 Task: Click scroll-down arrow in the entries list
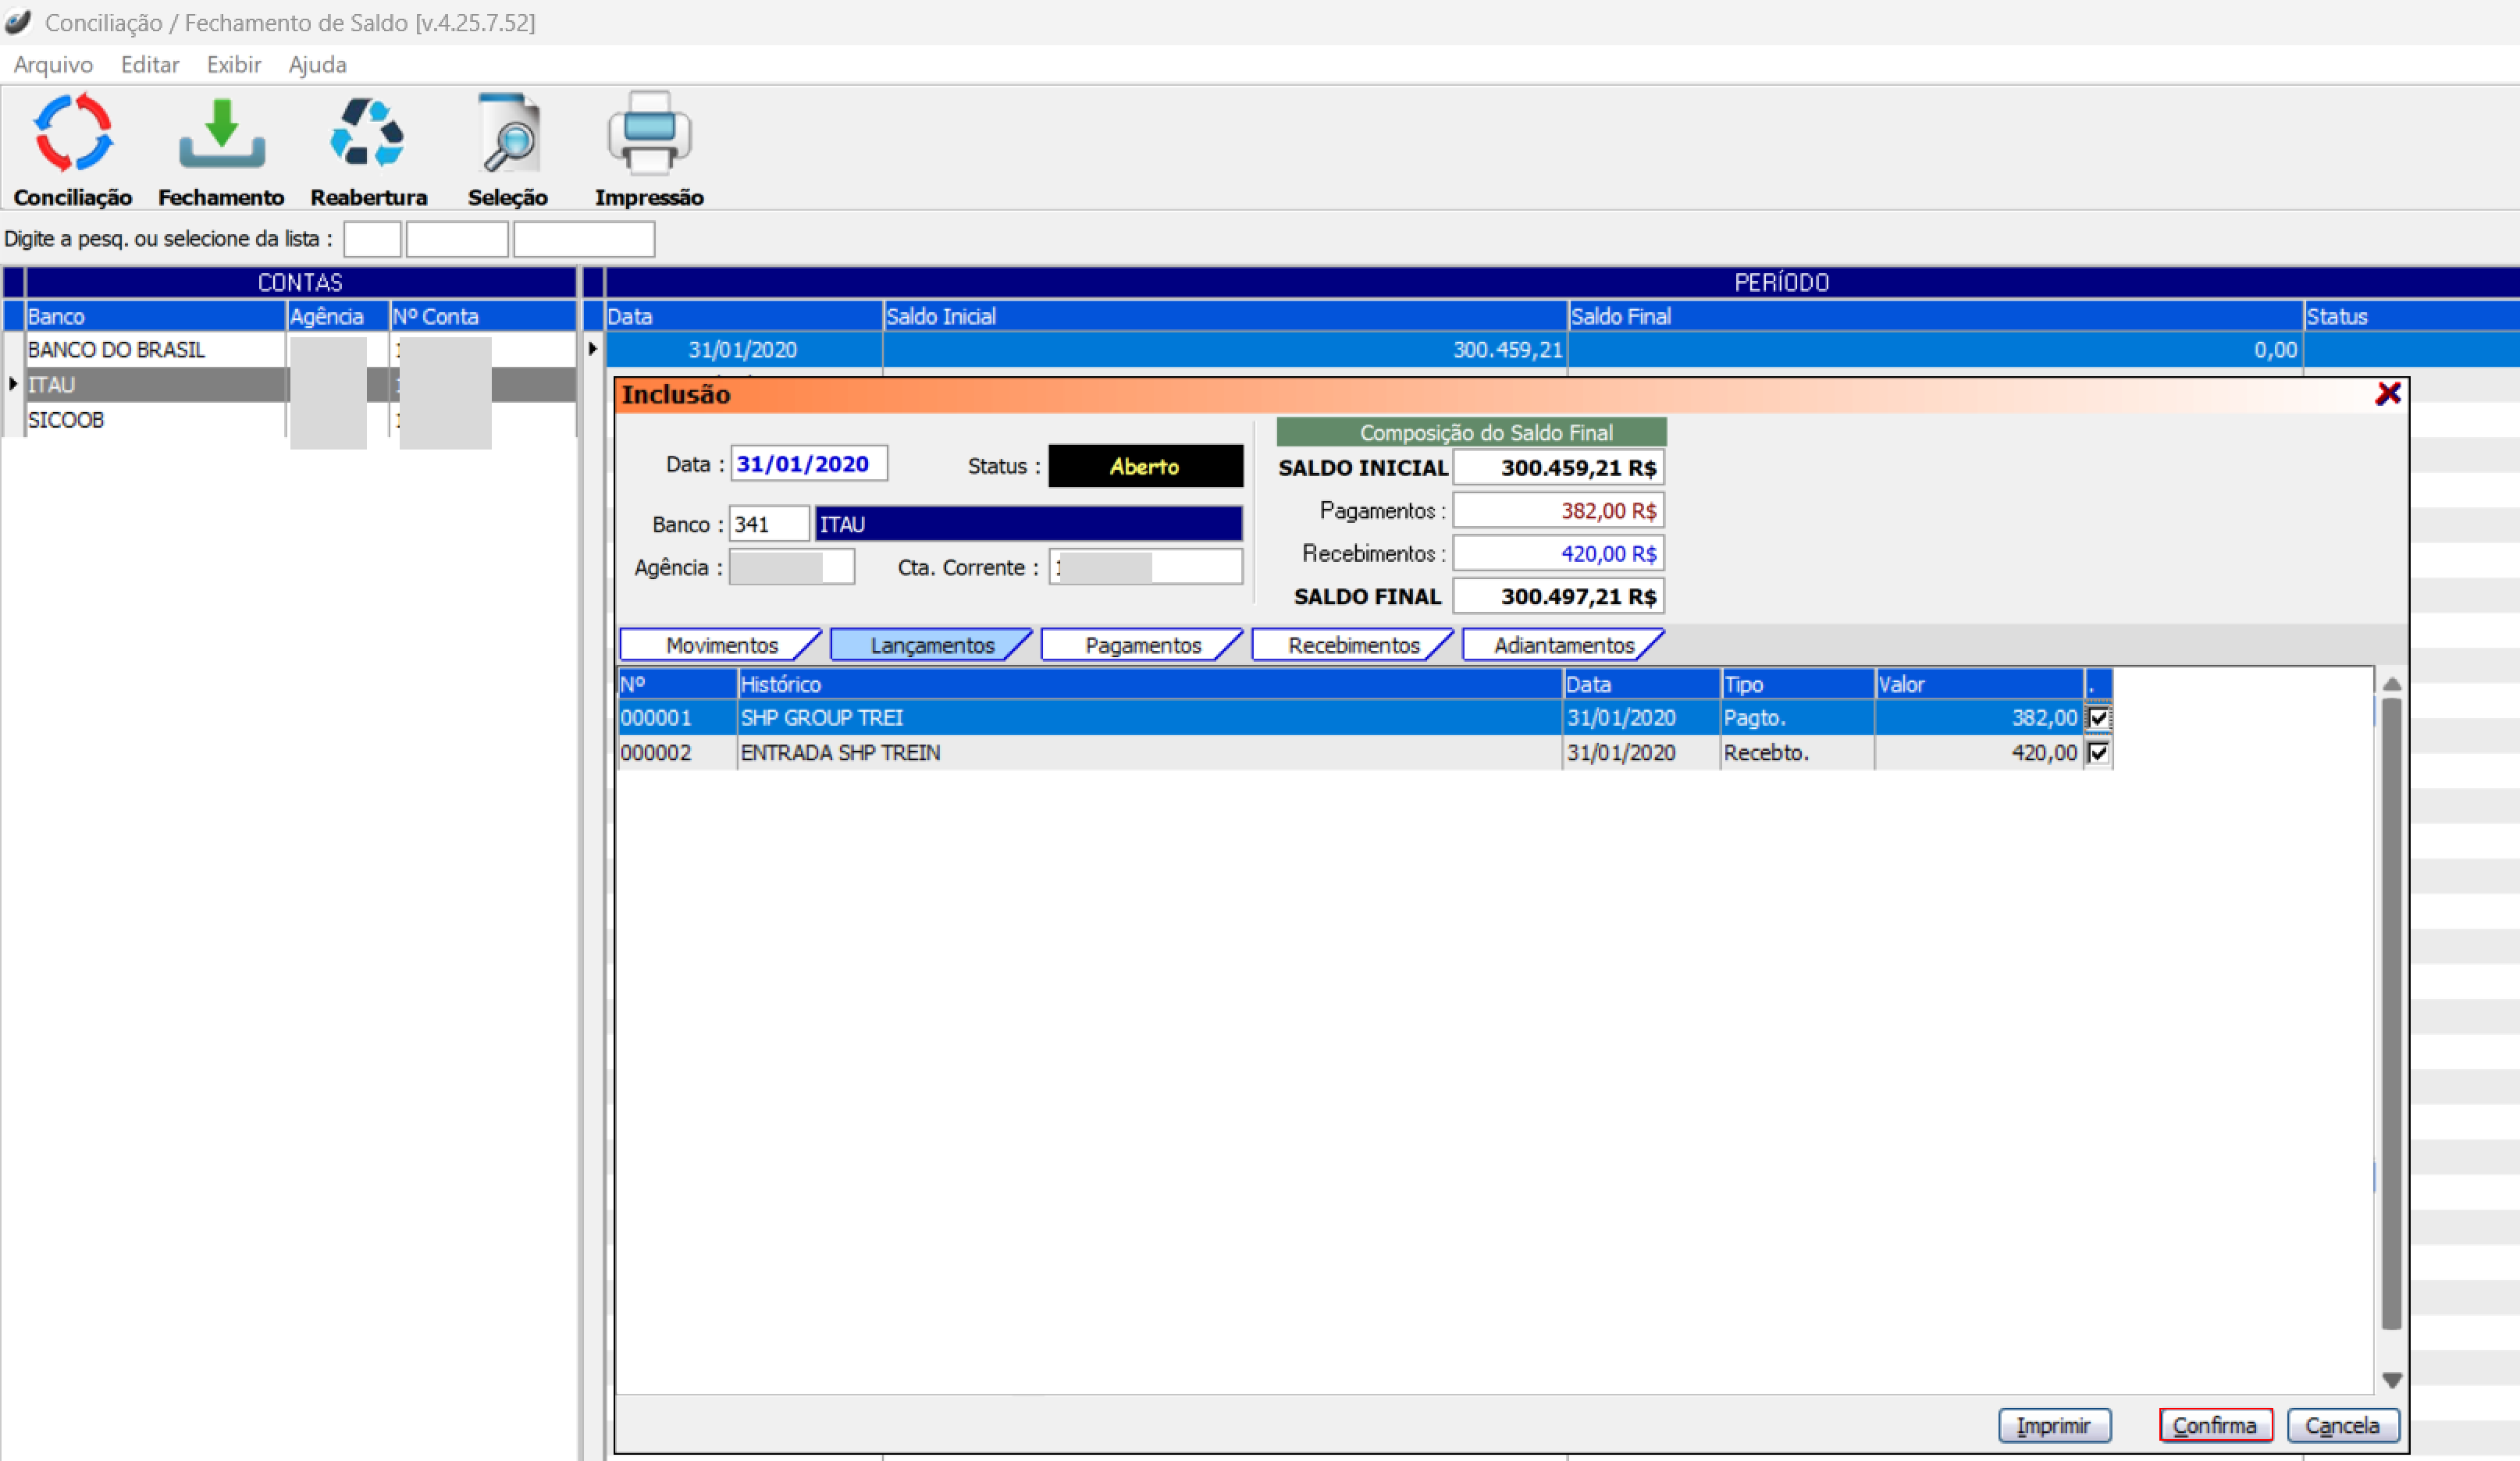coord(2392,1380)
